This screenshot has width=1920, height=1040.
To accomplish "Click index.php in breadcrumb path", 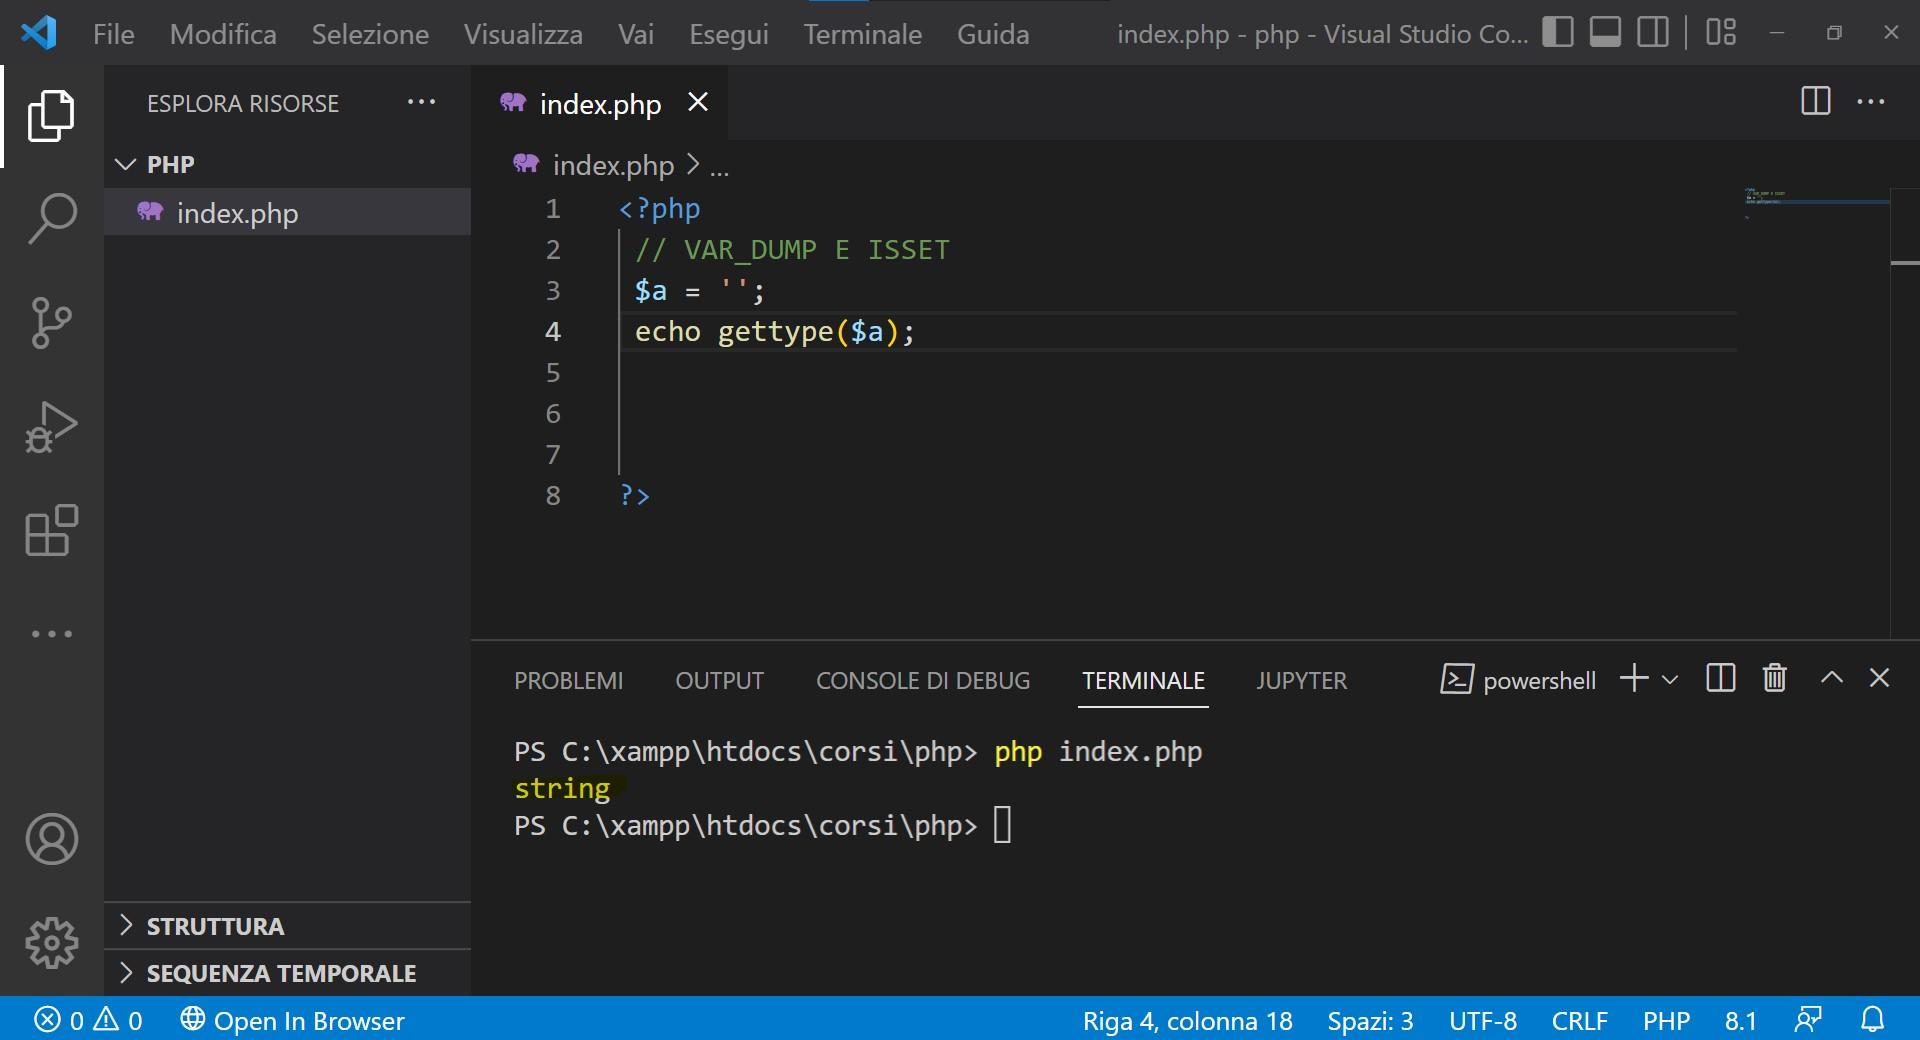I will point(613,165).
